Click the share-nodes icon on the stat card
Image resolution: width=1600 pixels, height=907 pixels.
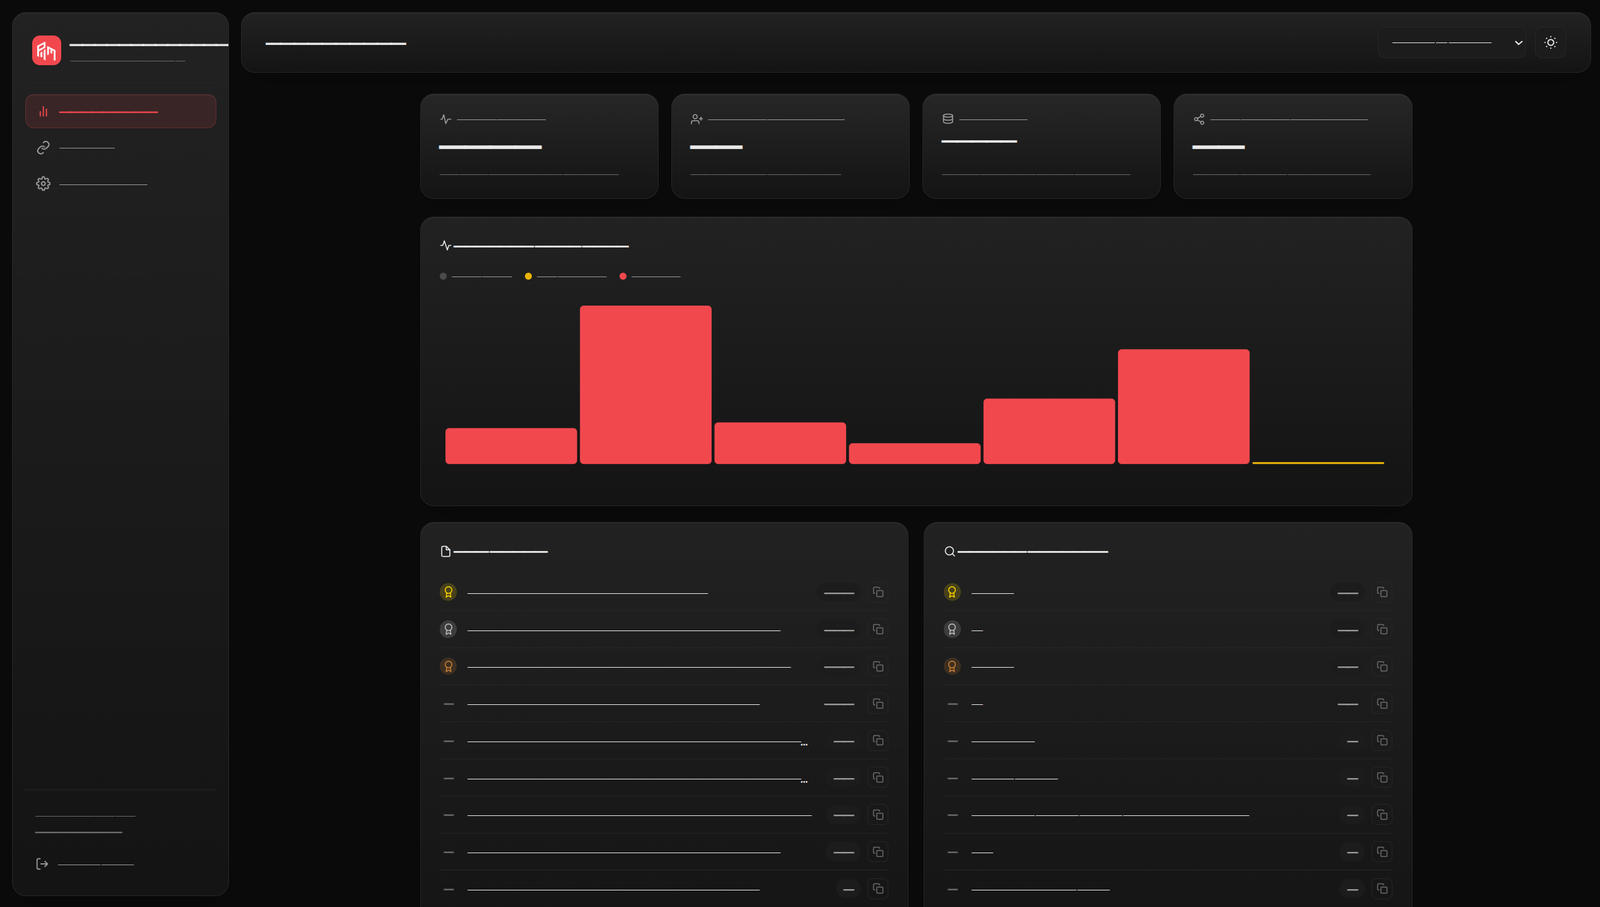coord(1199,119)
